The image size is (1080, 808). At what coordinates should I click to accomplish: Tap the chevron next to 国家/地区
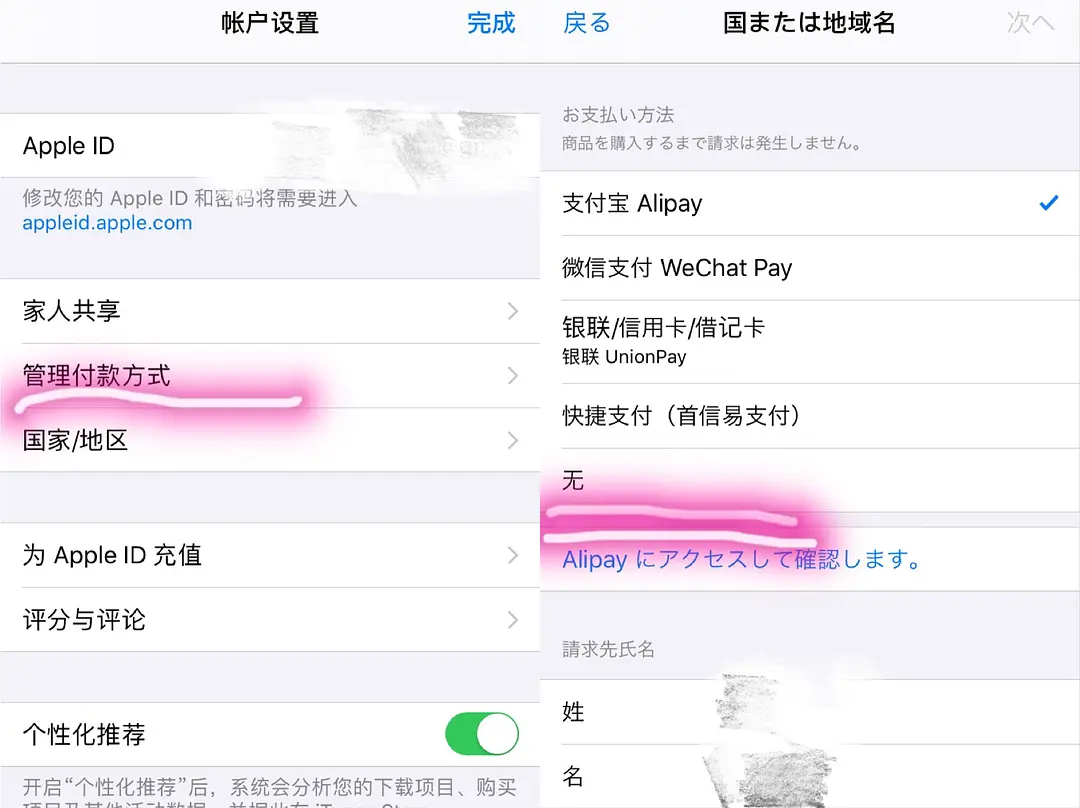512,440
